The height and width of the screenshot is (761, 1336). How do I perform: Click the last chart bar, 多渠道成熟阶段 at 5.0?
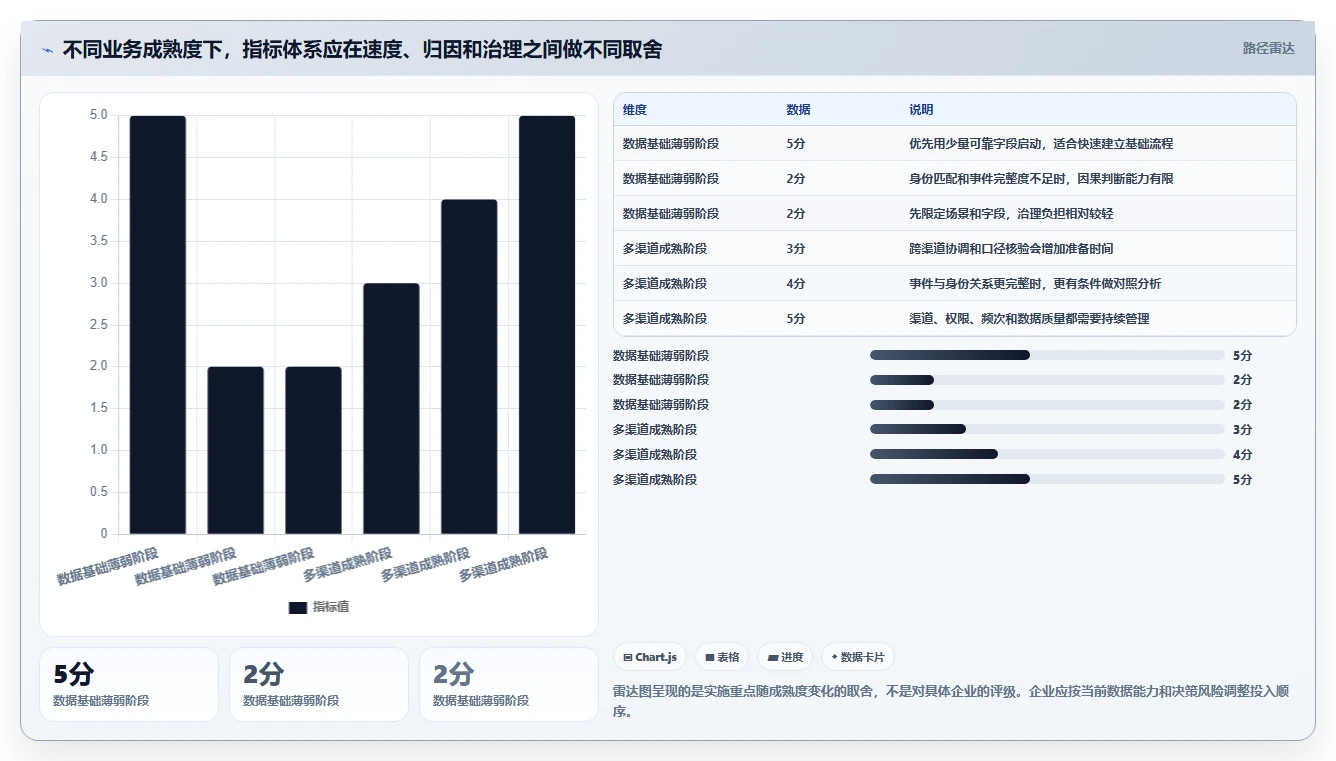coord(547,325)
